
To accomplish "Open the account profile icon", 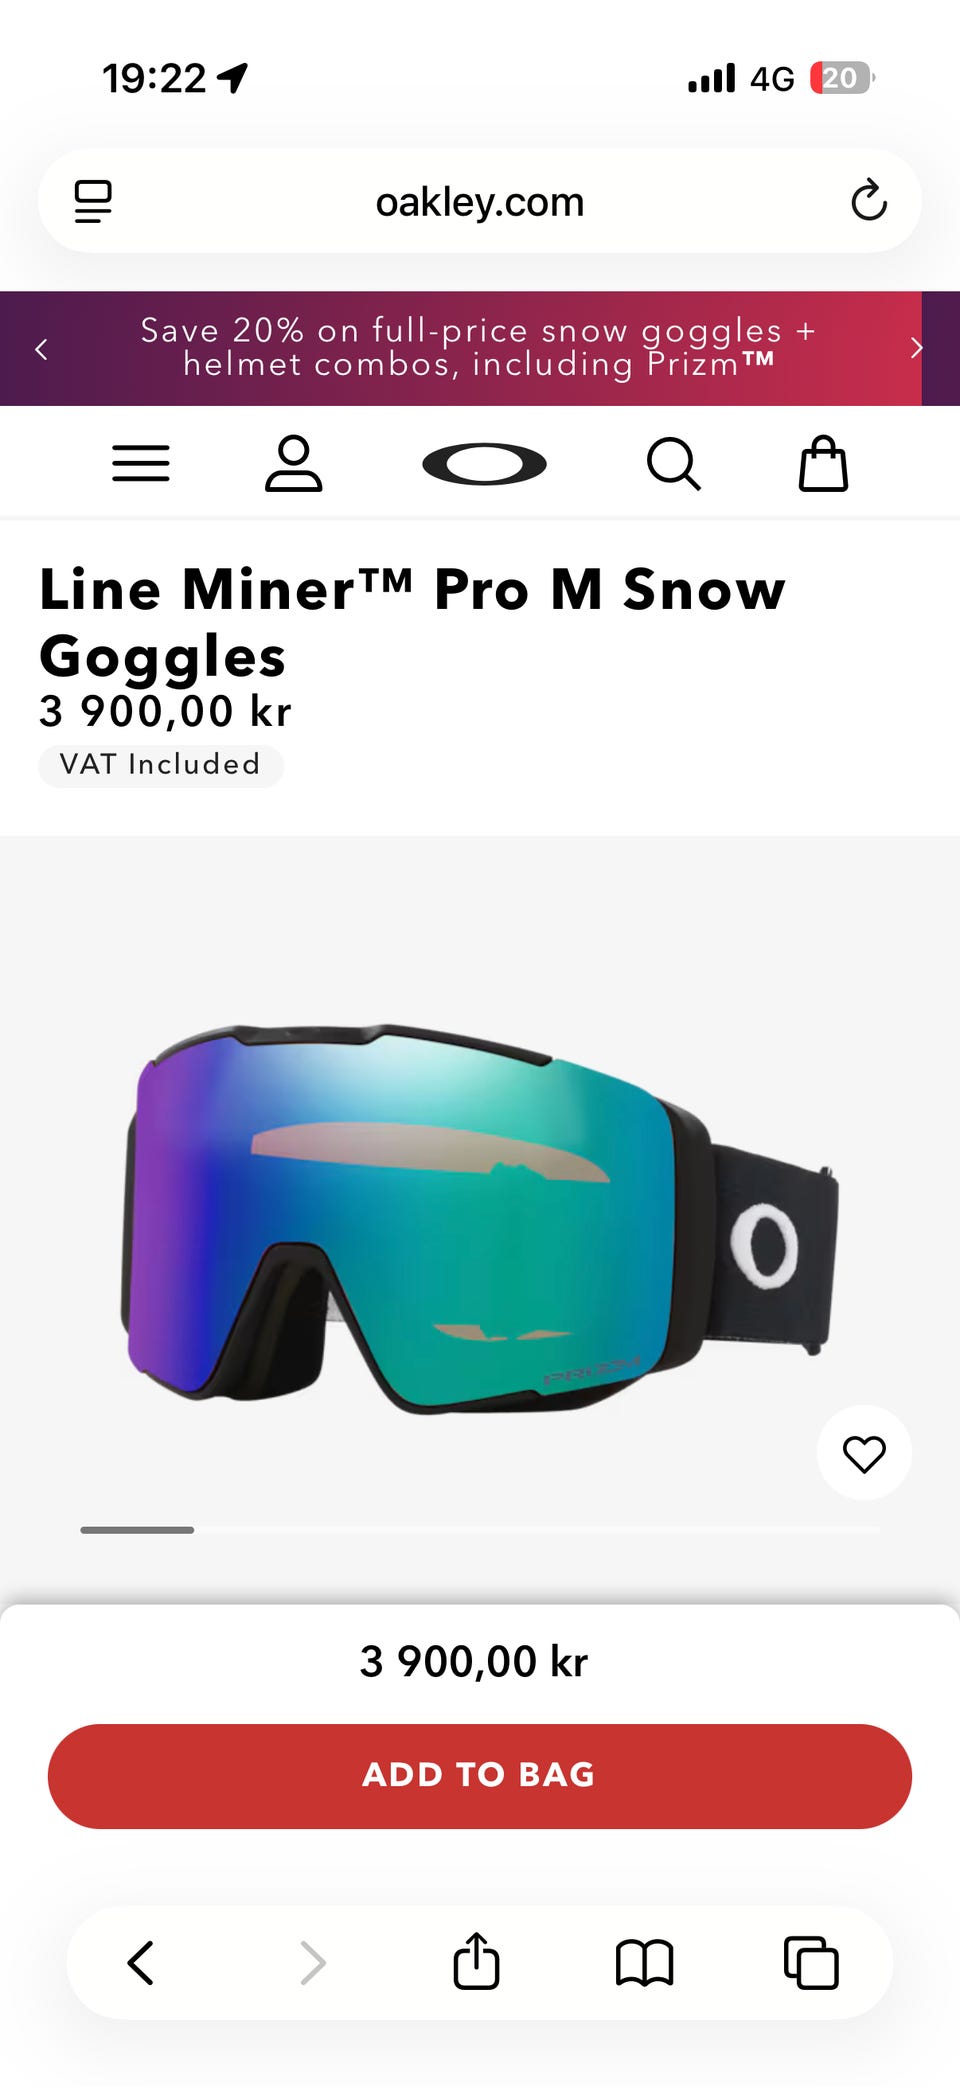I will click(293, 464).
